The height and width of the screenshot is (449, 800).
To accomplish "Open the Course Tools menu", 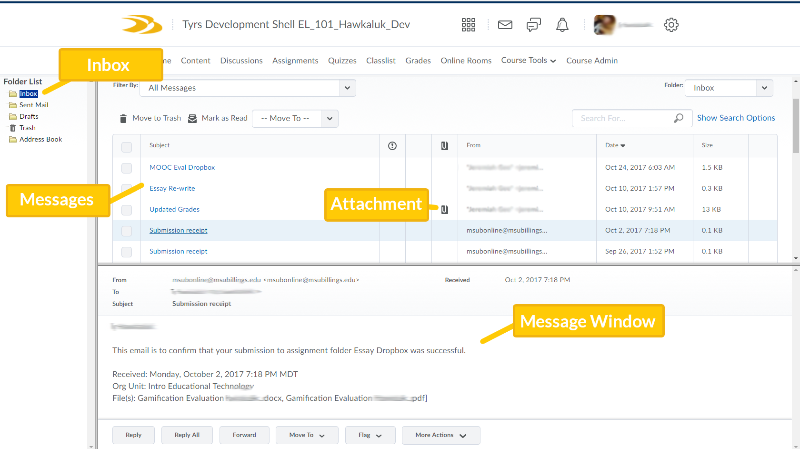I will pyautogui.click(x=528, y=61).
